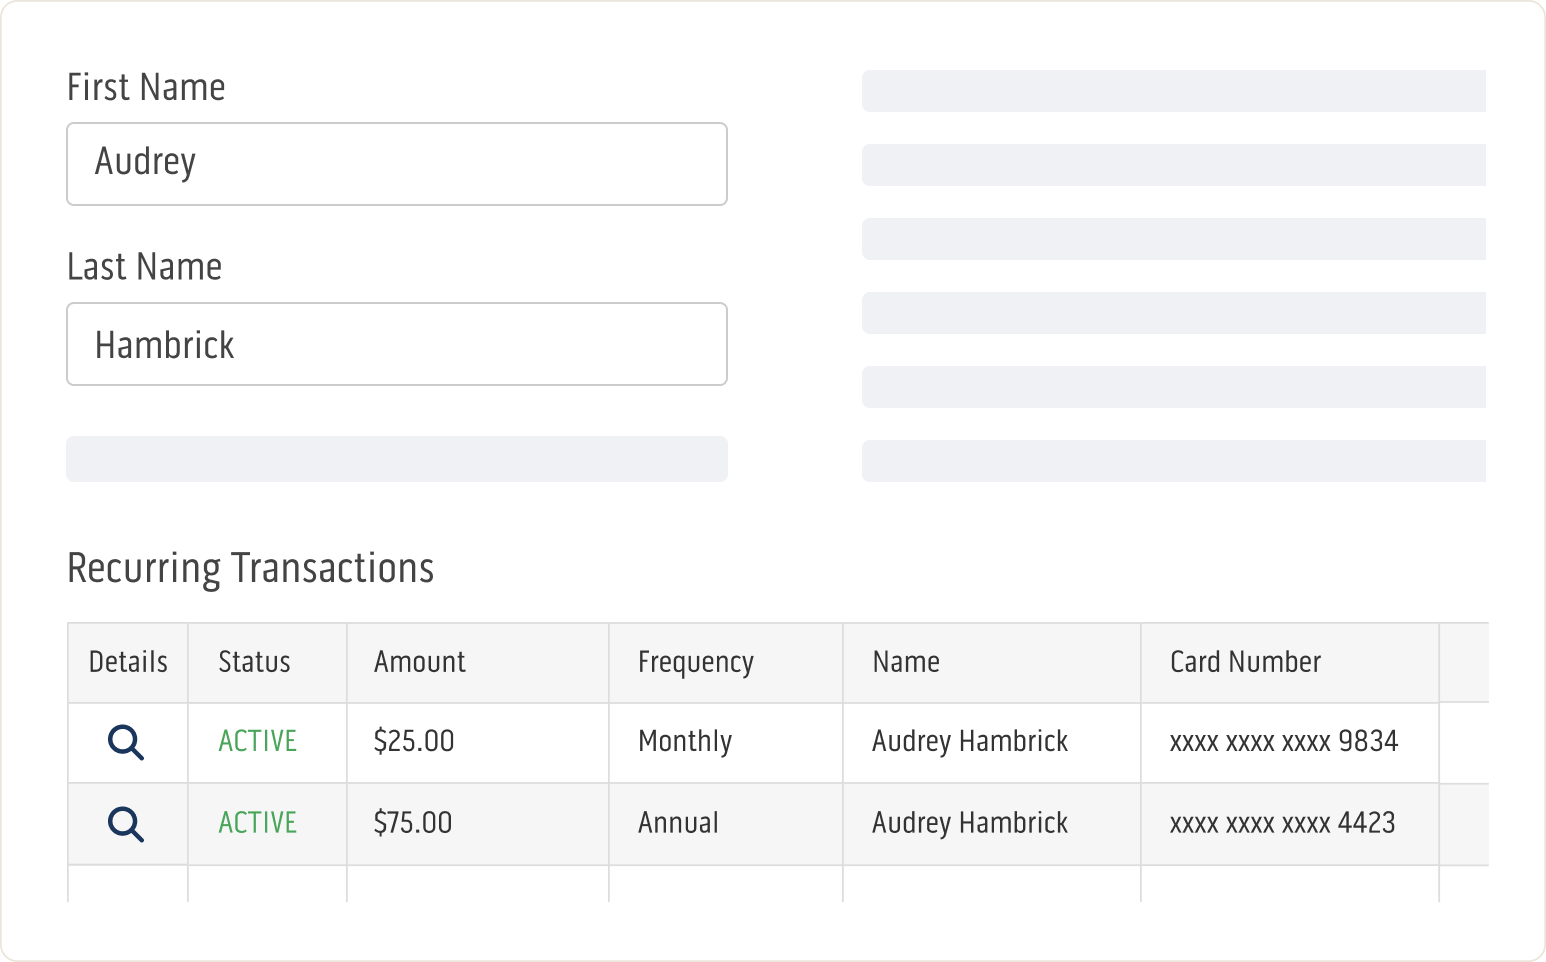
Task: Click the $75.00 amount cell
Action: pyautogui.click(x=412, y=823)
